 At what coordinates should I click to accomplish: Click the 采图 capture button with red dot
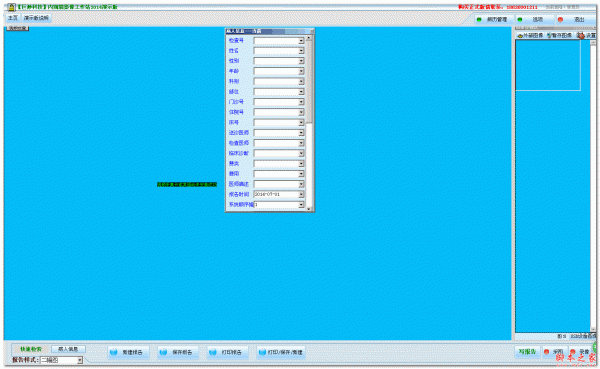[554, 352]
